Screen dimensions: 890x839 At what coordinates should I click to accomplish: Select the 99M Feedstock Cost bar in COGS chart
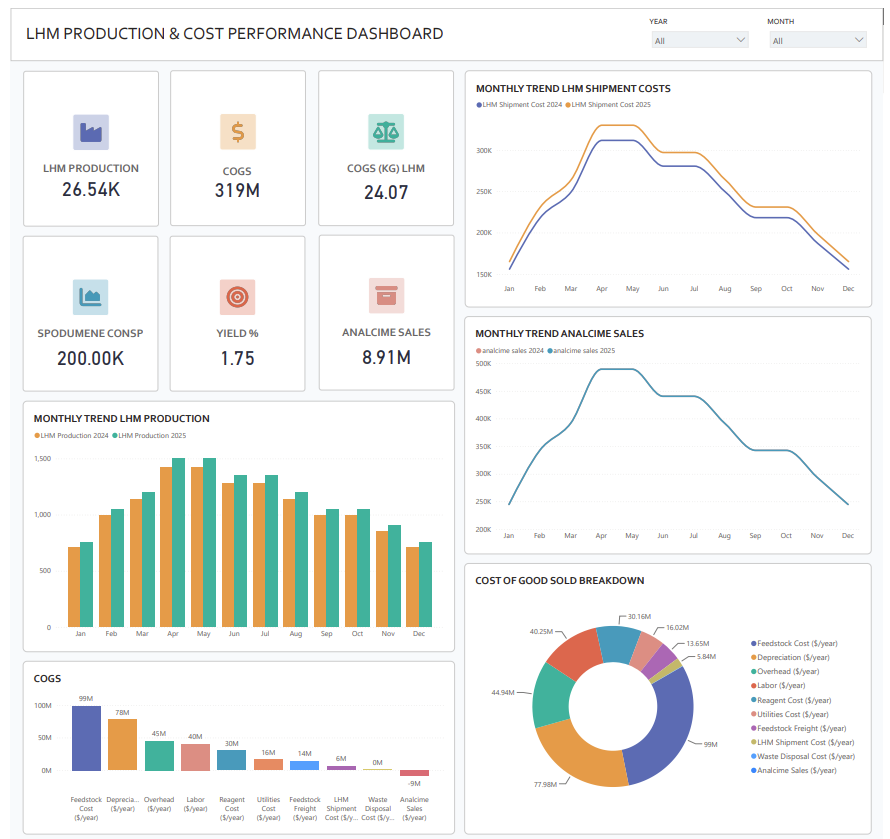pyautogui.click(x=86, y=739)
